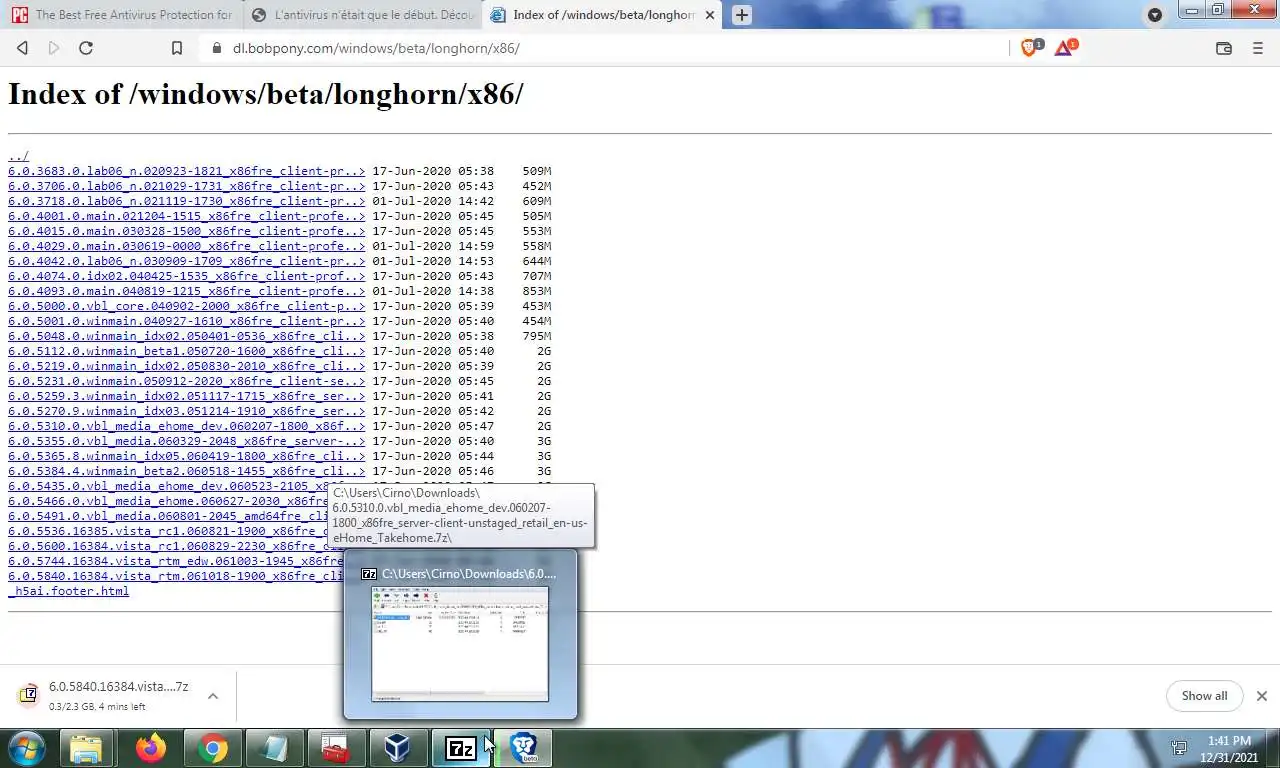Download build 6.0.5840.16384 vista_rtm file
Viewport: 1280px width, 768px height.
(x=176, y=576)
